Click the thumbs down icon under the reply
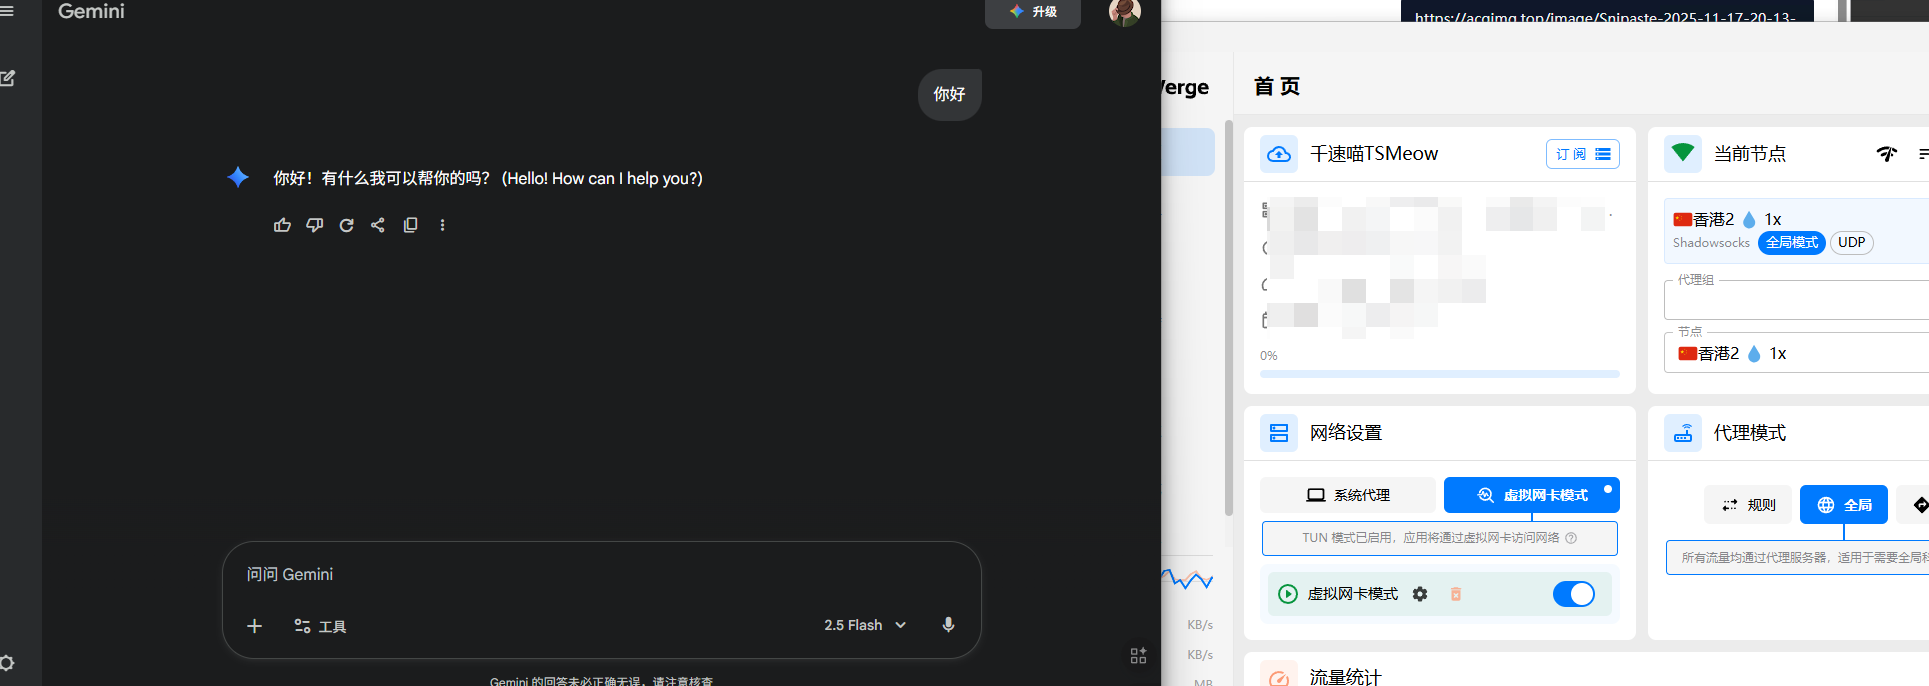The image size is (1929, 686). click(314, 225)
